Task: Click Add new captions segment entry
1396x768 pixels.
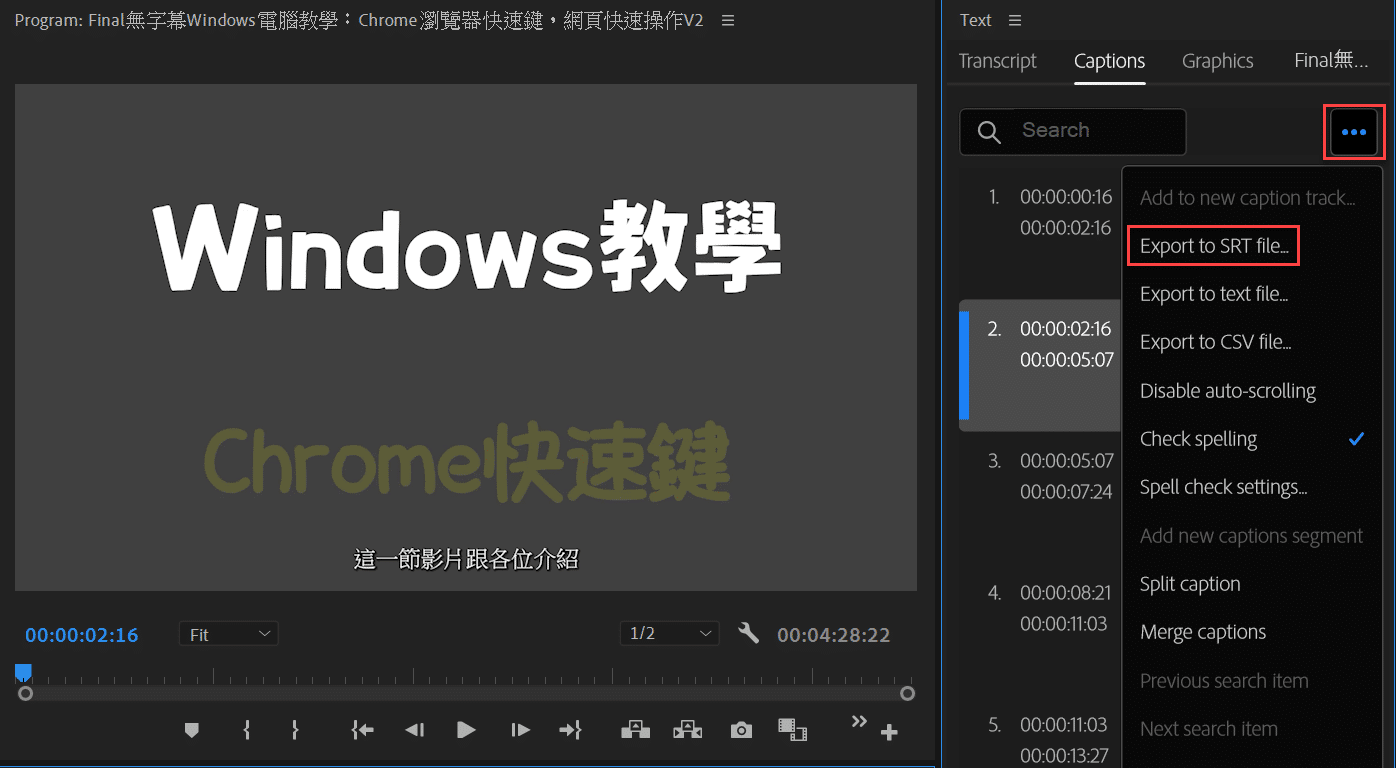Action: coord(1252,536)
